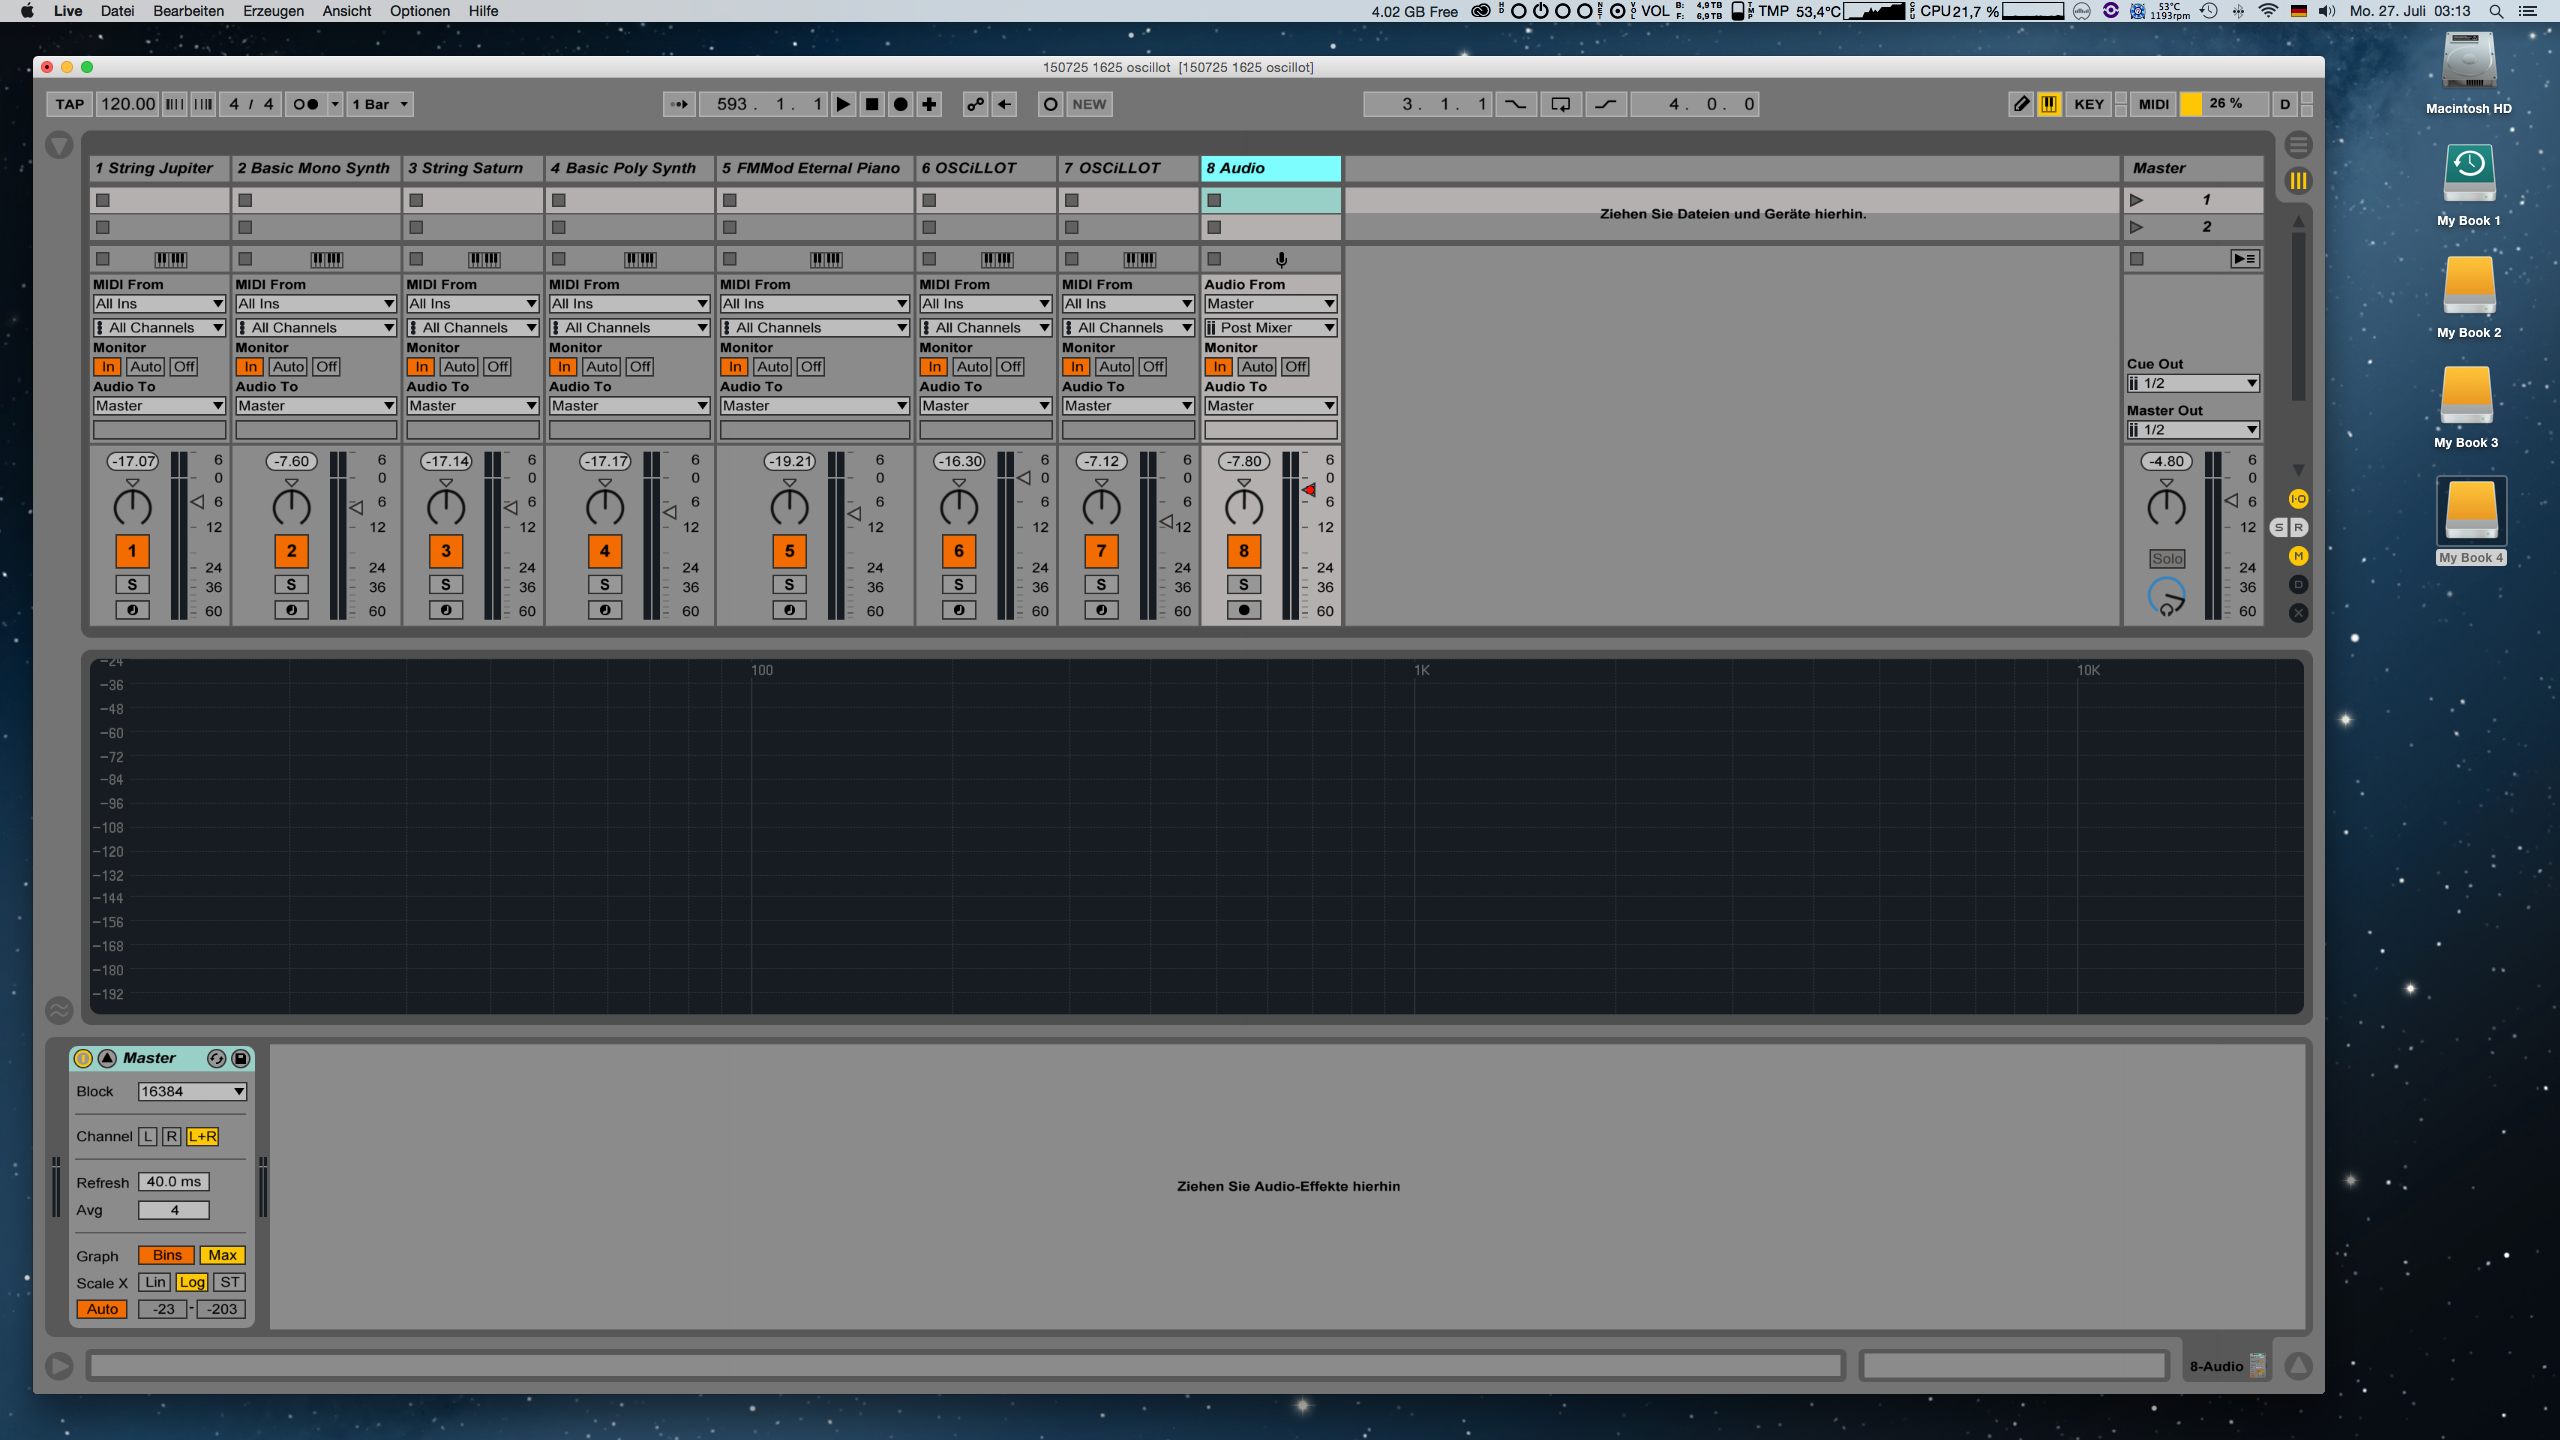The image size is (2560, 1440).
Task: Turn track 6 Monitor Off
Action: pyautogui.click(x=1011, y=367)
